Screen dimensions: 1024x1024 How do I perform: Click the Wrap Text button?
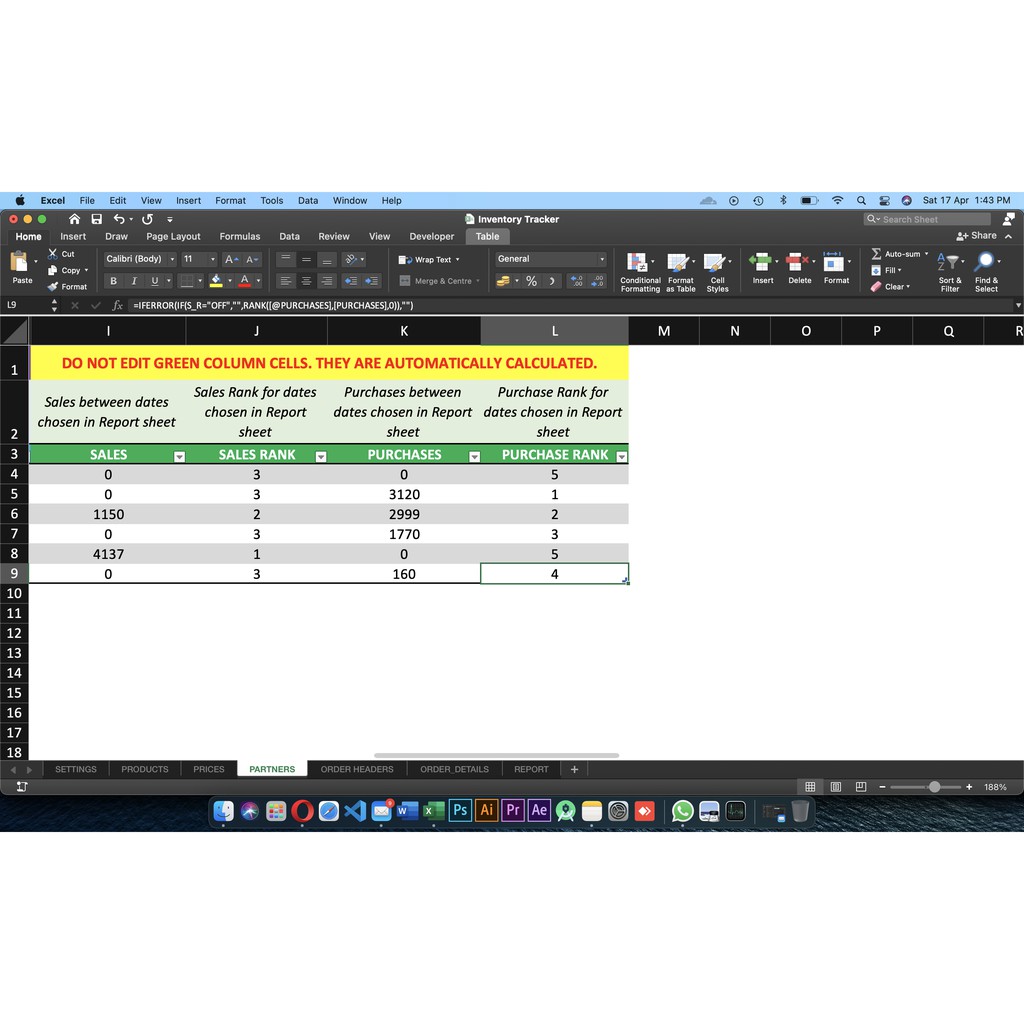[430, 259]
